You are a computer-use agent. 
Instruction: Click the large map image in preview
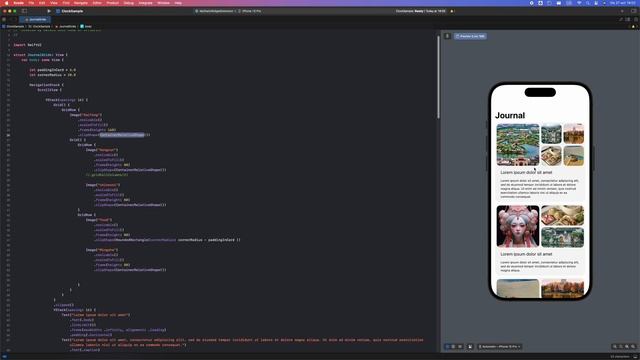518,144
